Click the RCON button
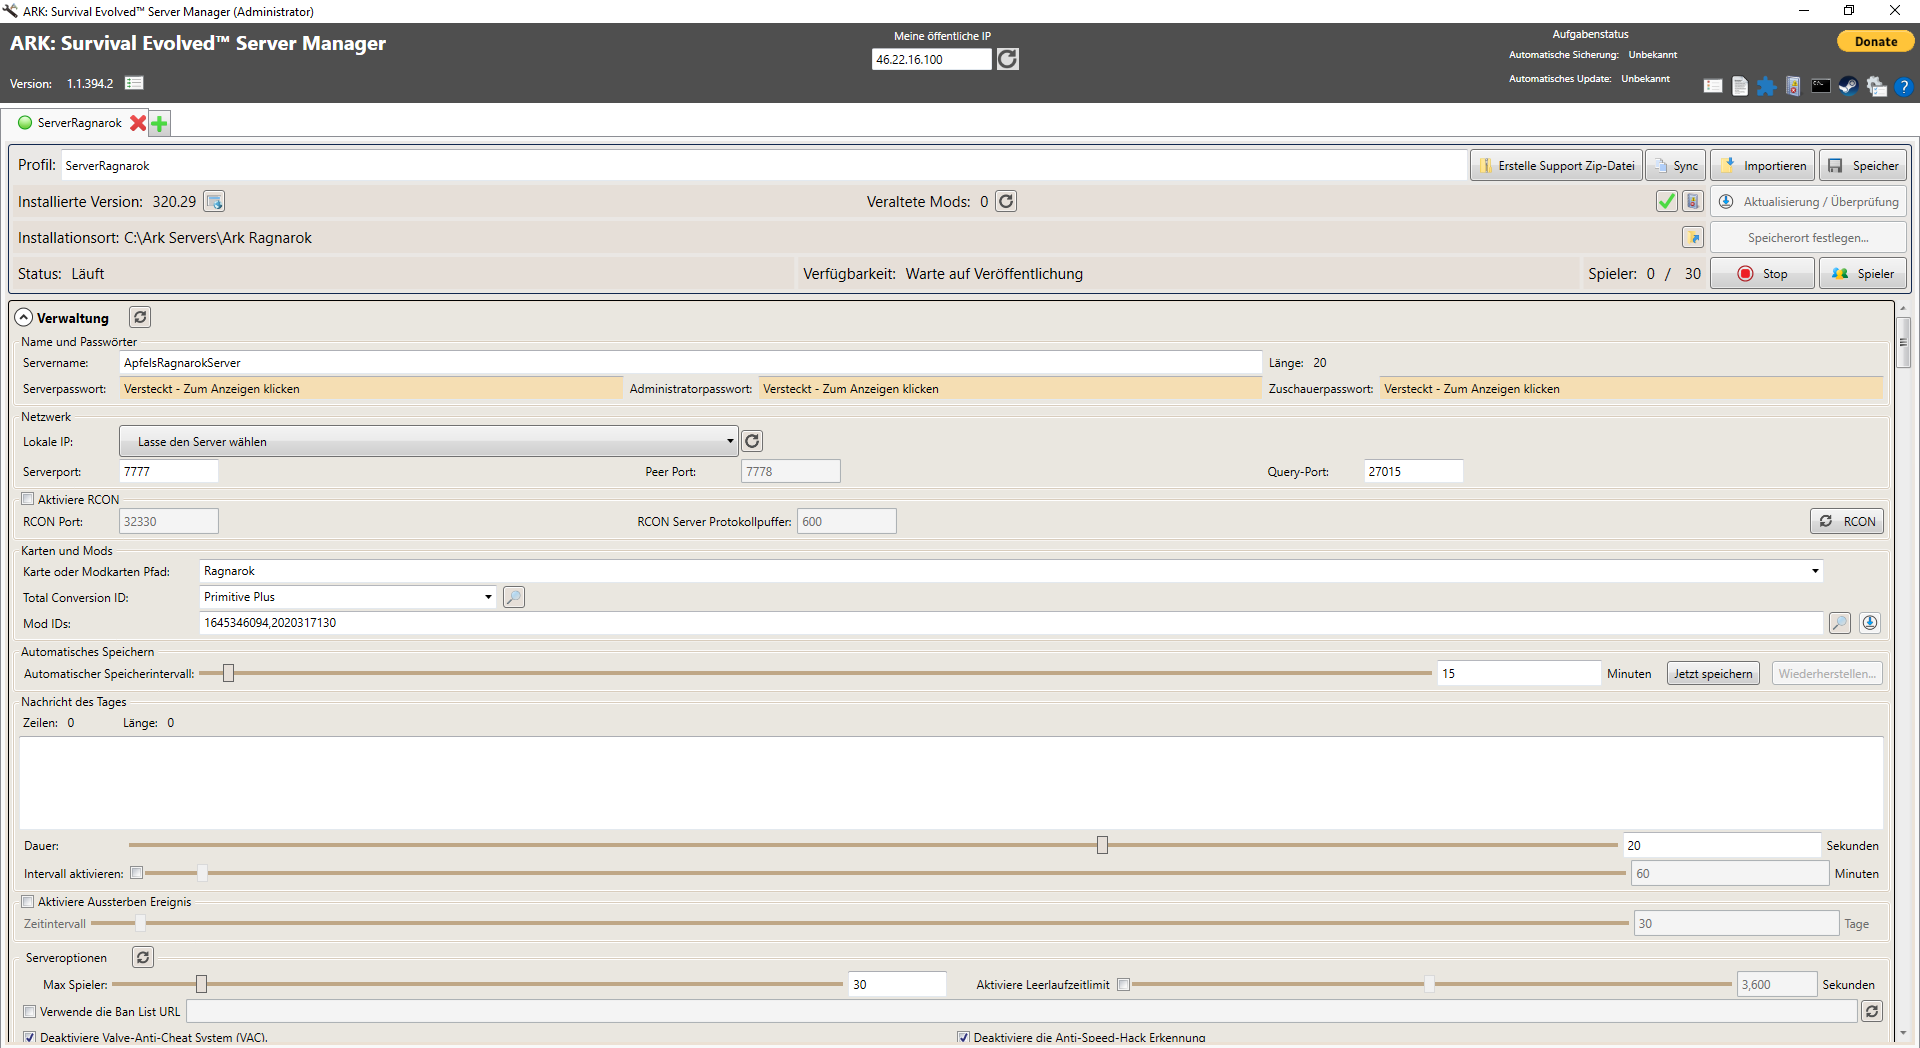Image resolution: width=1920 pixels, height=1048 pixels. [x=1847, y=521]
